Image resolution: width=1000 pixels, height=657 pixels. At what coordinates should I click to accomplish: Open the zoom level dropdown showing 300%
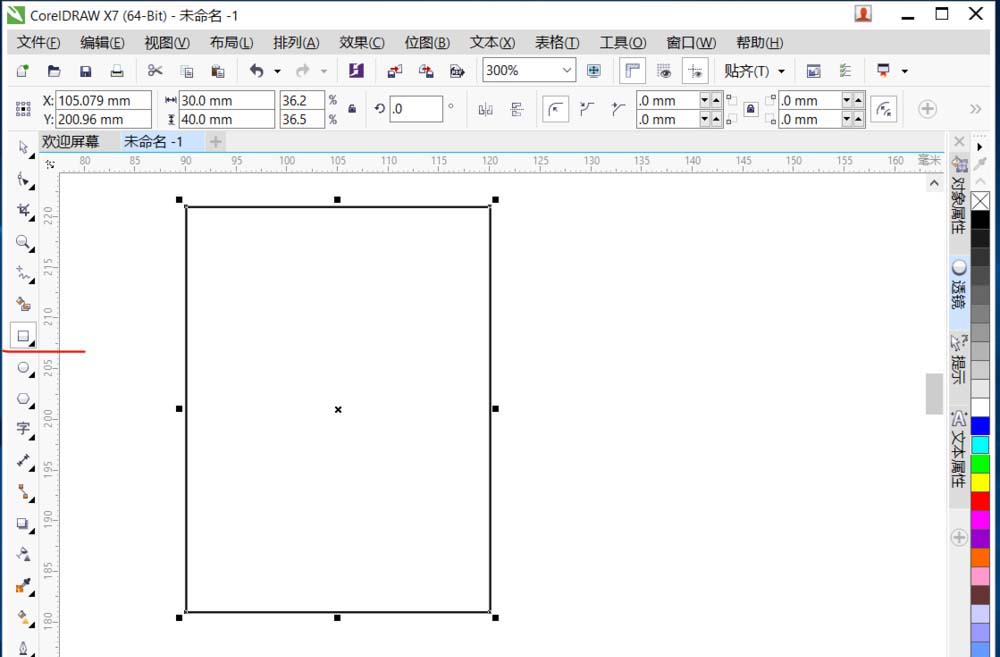(565, 71)
